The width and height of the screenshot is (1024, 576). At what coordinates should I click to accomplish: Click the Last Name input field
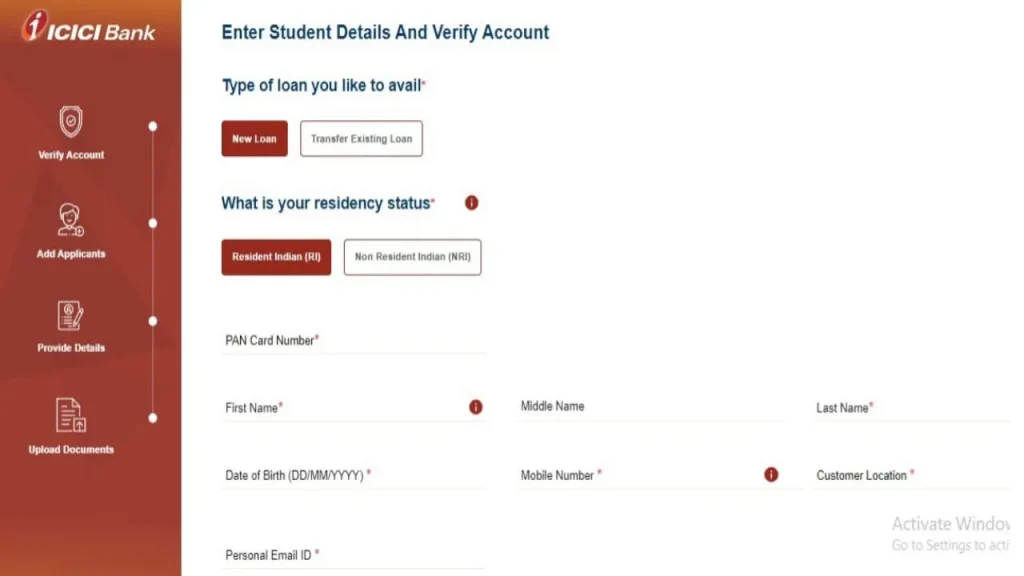(912, 408)
